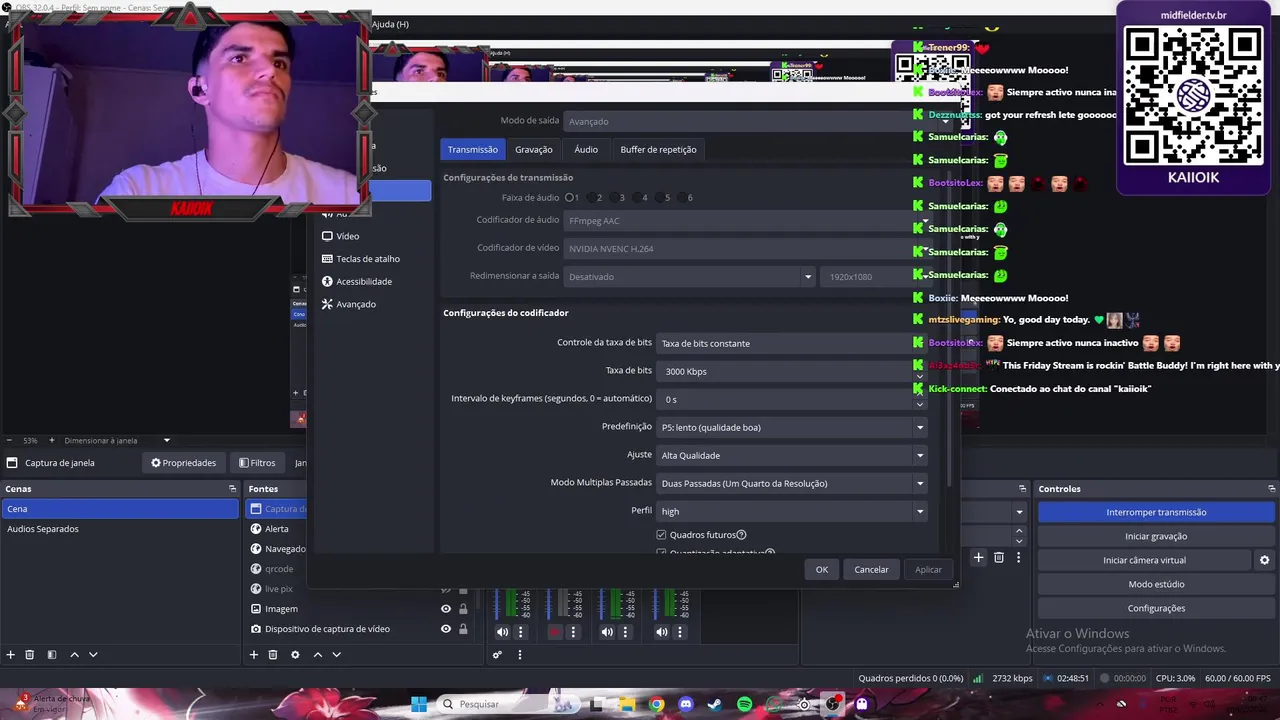Unmute the red muted audio channel
Image resolution: width=1280 pixels, height=720 pixels.
[555, 632]
